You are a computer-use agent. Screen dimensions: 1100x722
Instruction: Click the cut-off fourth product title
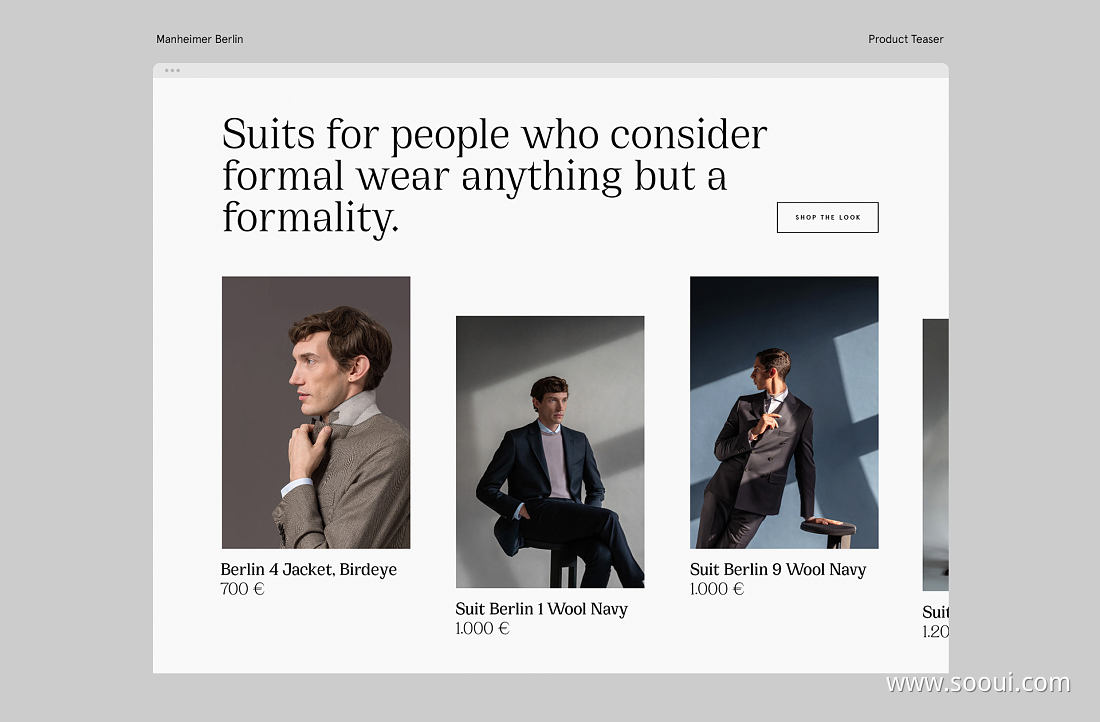click(x=935, y=612)
